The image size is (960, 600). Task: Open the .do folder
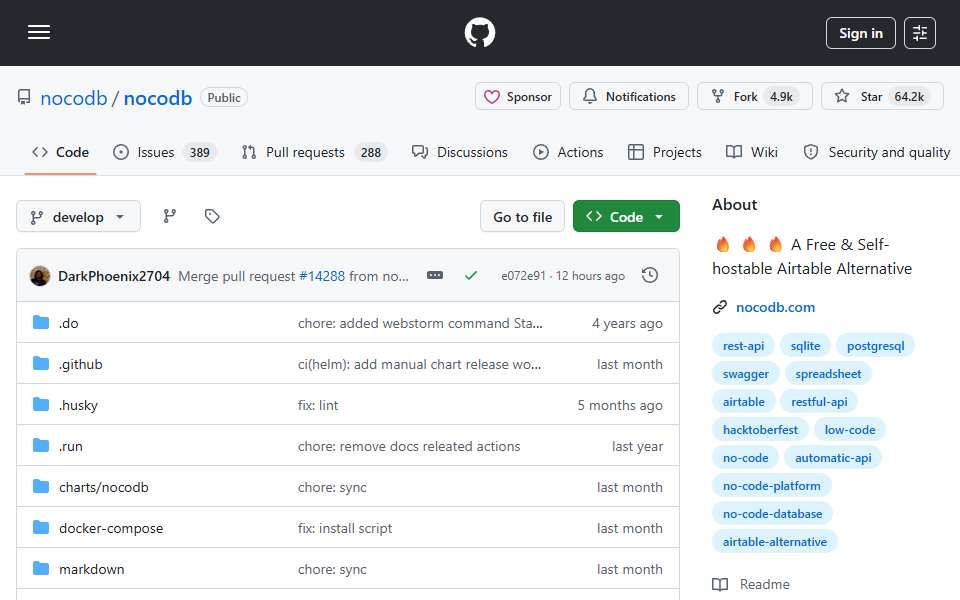tap(69, 323)
